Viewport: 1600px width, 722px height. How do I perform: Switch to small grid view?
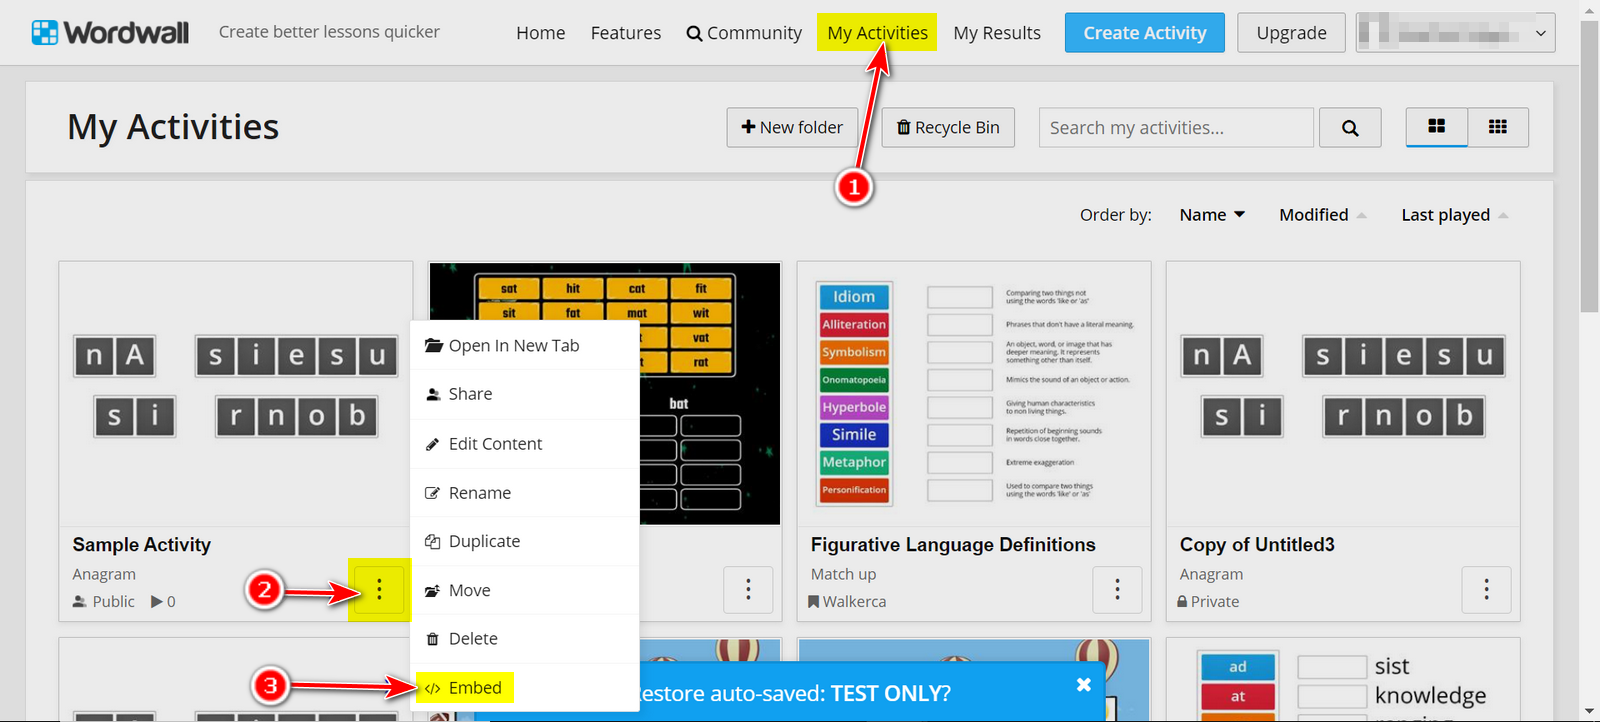pos(1498,127)
